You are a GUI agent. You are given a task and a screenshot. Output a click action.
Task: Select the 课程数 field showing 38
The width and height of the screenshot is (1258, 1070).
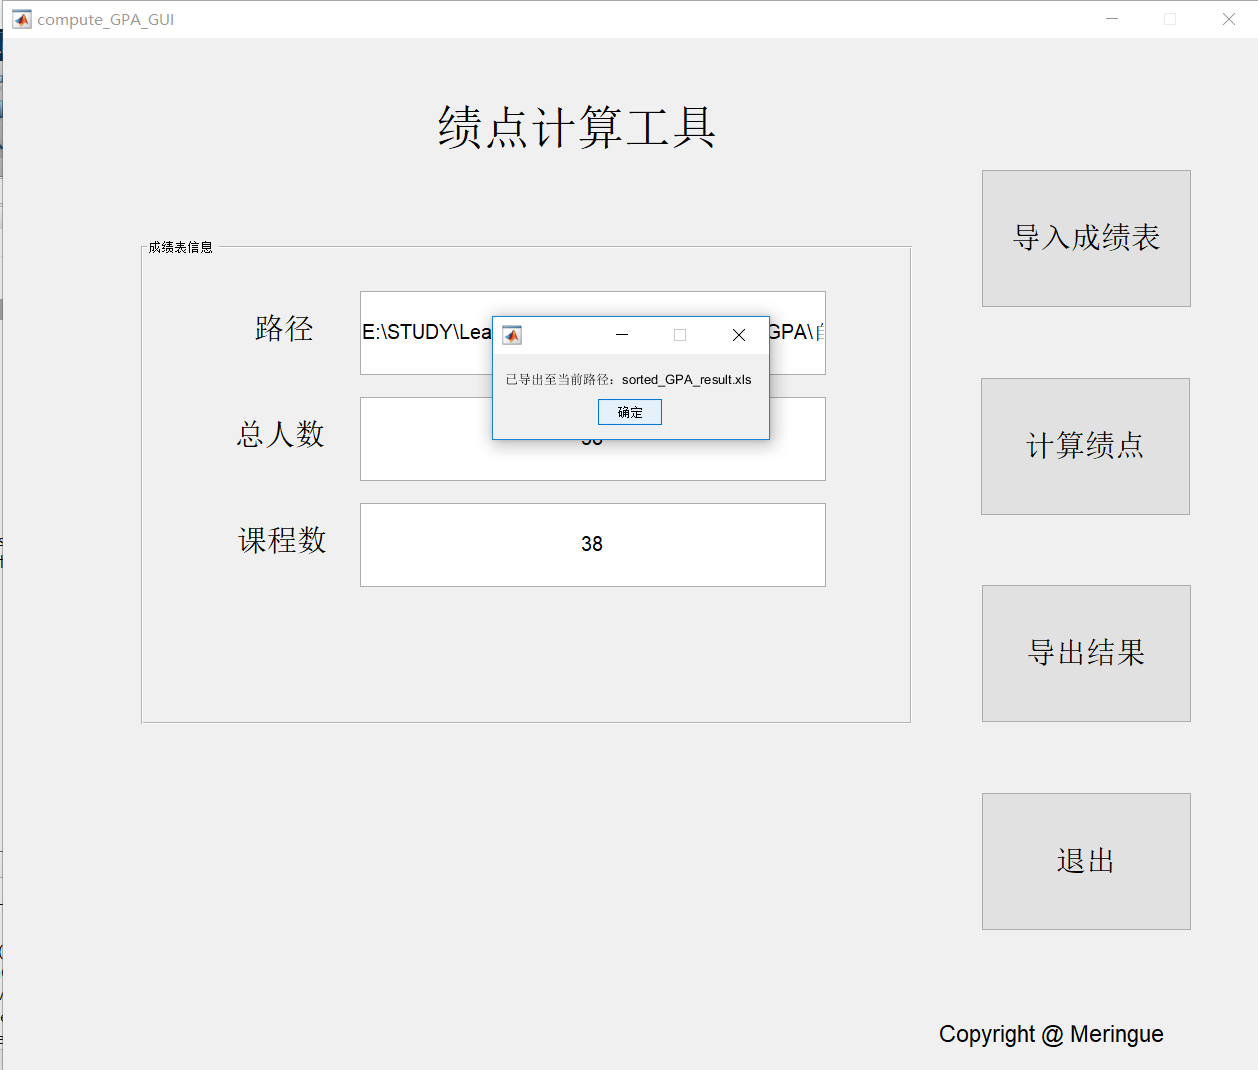pos(592,544)
